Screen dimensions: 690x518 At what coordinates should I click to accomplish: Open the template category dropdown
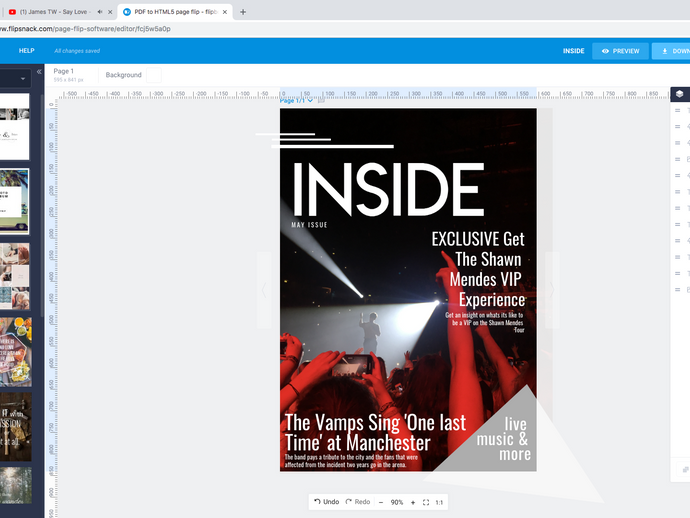23,79
